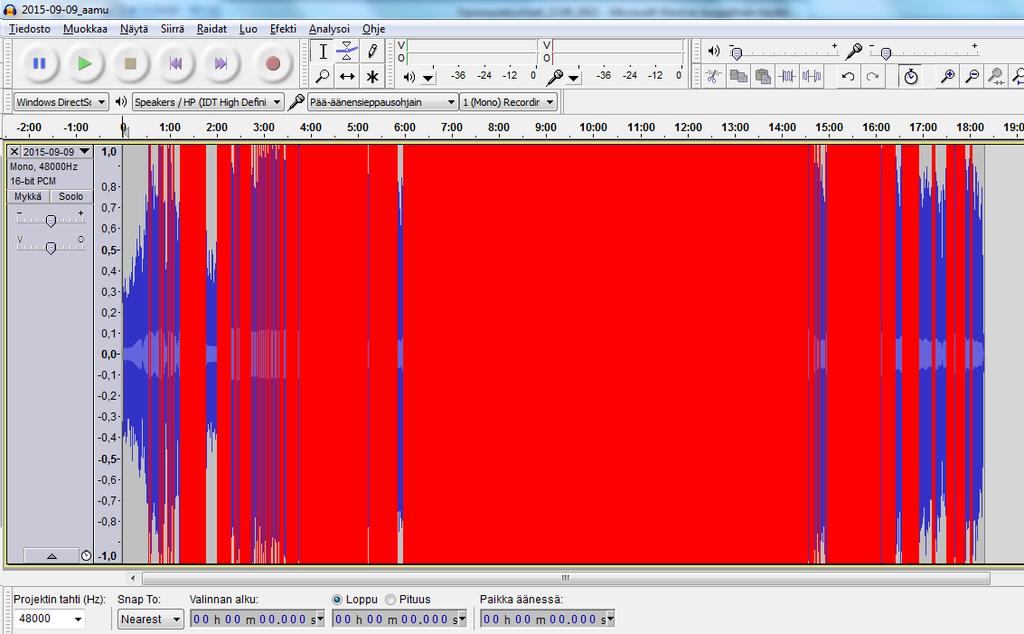Image resolution: width=1024 pixels, height=634 pixels.
Task: Click the Valinnan alku time field
Action: point(257,619)
